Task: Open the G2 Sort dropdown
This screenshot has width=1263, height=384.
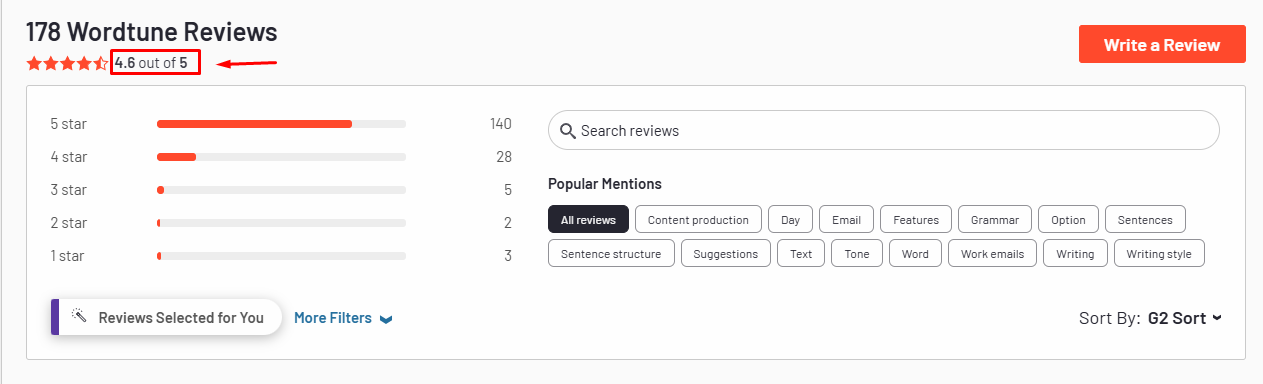Action: (x=1185, y=318)
